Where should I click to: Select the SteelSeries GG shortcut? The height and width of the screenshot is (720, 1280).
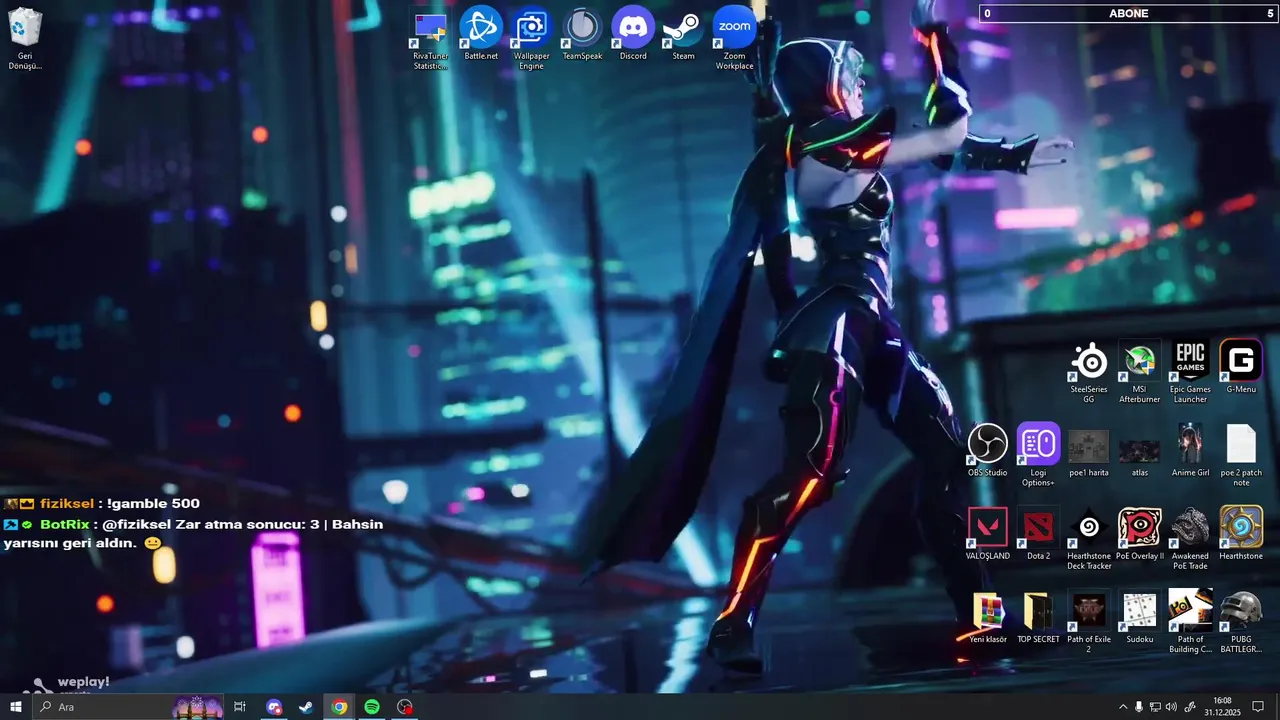tap(1089, 372)
